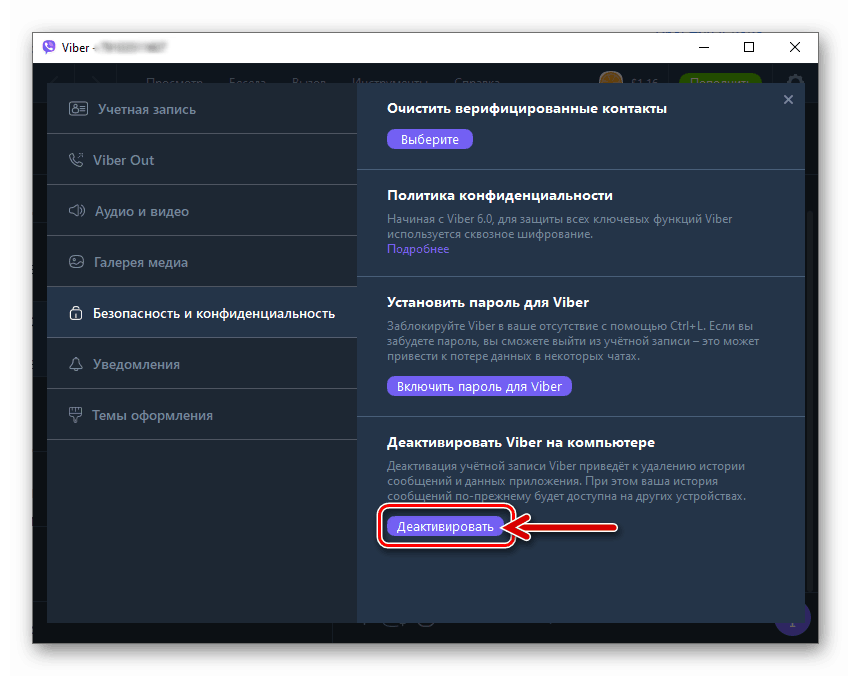Open Уведомления via the bell icon
Viewport: 851px width, 676px height.
coord(77,363)
